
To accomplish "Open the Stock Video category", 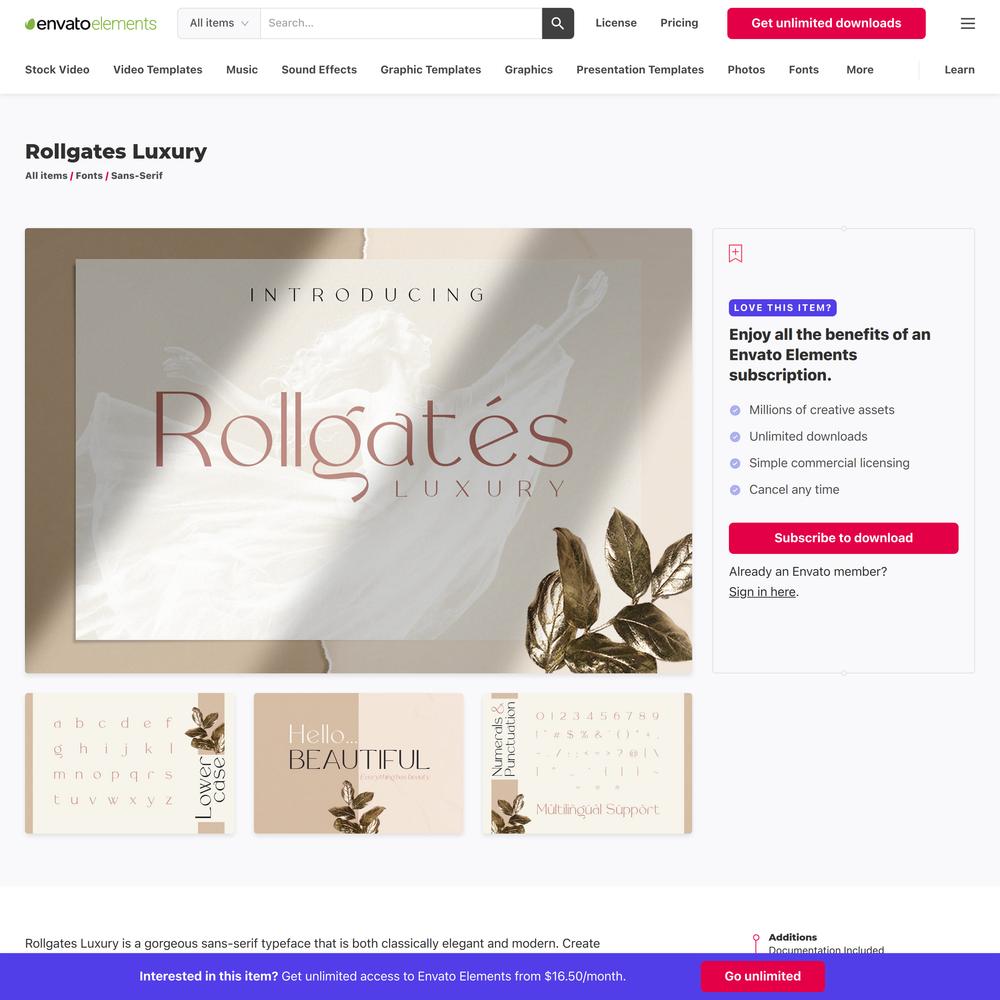I will click(x=57, y=70).
